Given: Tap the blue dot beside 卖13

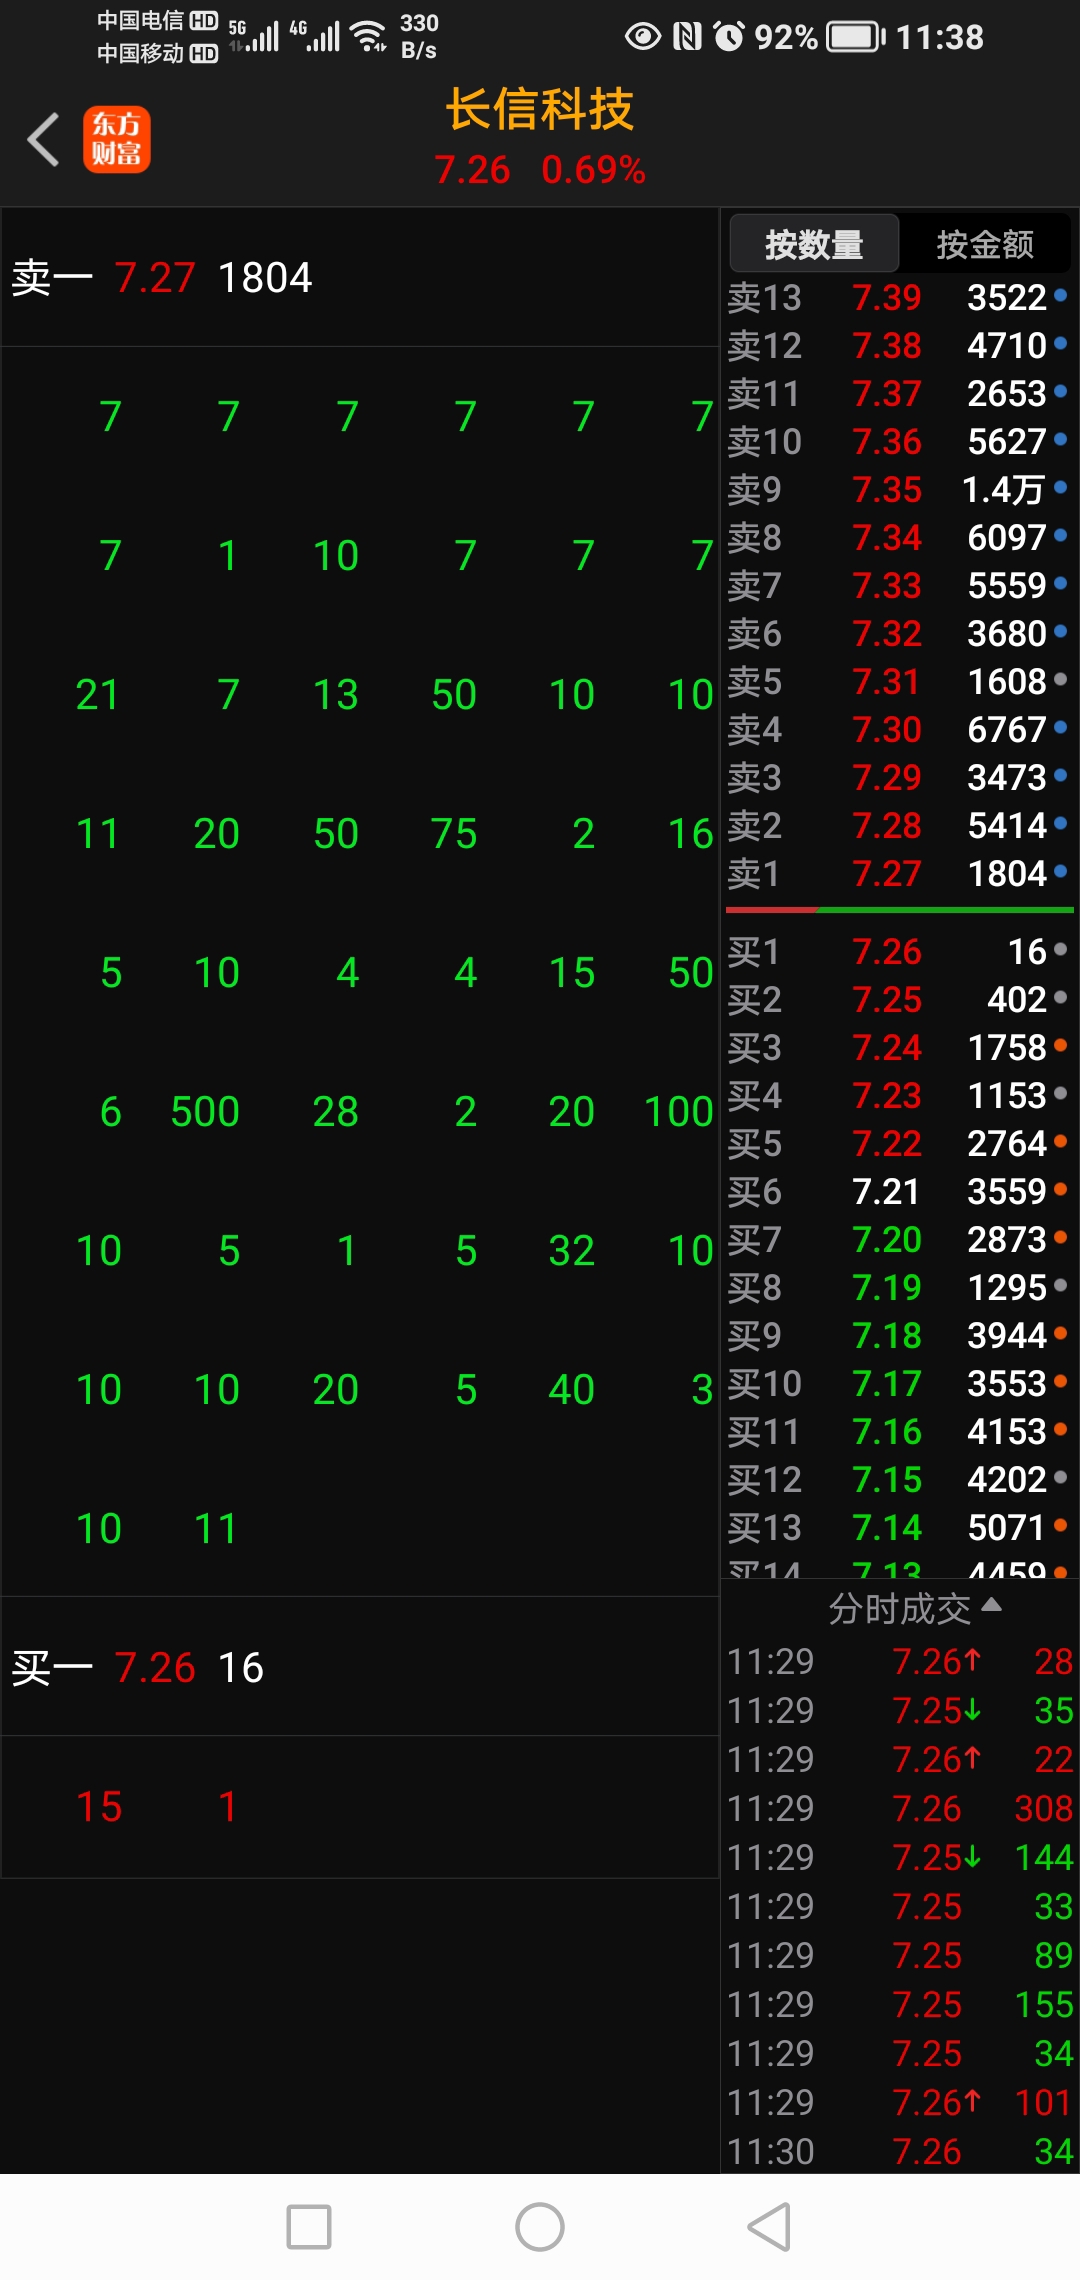Looking at the screenshot, I should pyautogui.click(x=1060, y=296).
